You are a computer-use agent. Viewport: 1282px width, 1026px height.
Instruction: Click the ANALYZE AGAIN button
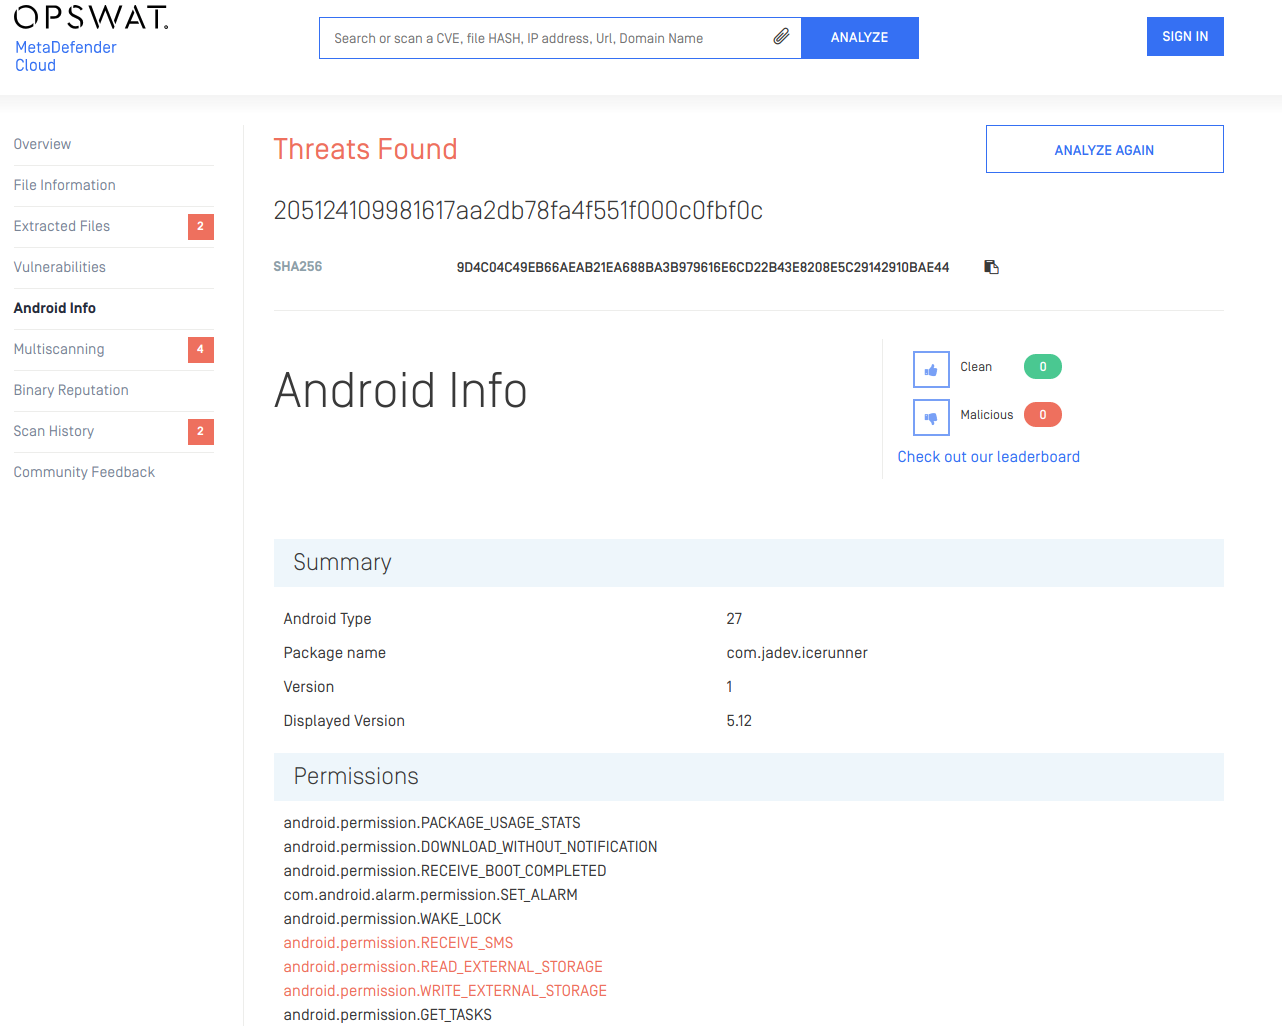1104,149
